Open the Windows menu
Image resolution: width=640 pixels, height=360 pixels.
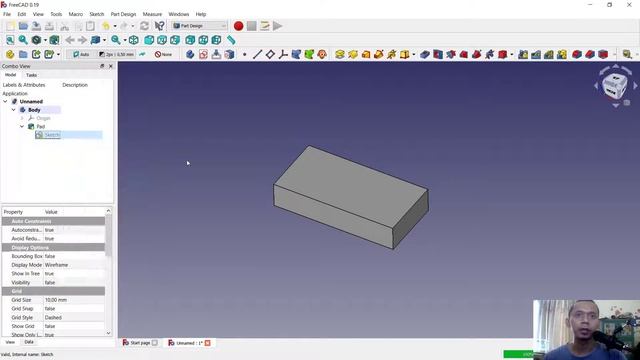(x=179, y=14)
